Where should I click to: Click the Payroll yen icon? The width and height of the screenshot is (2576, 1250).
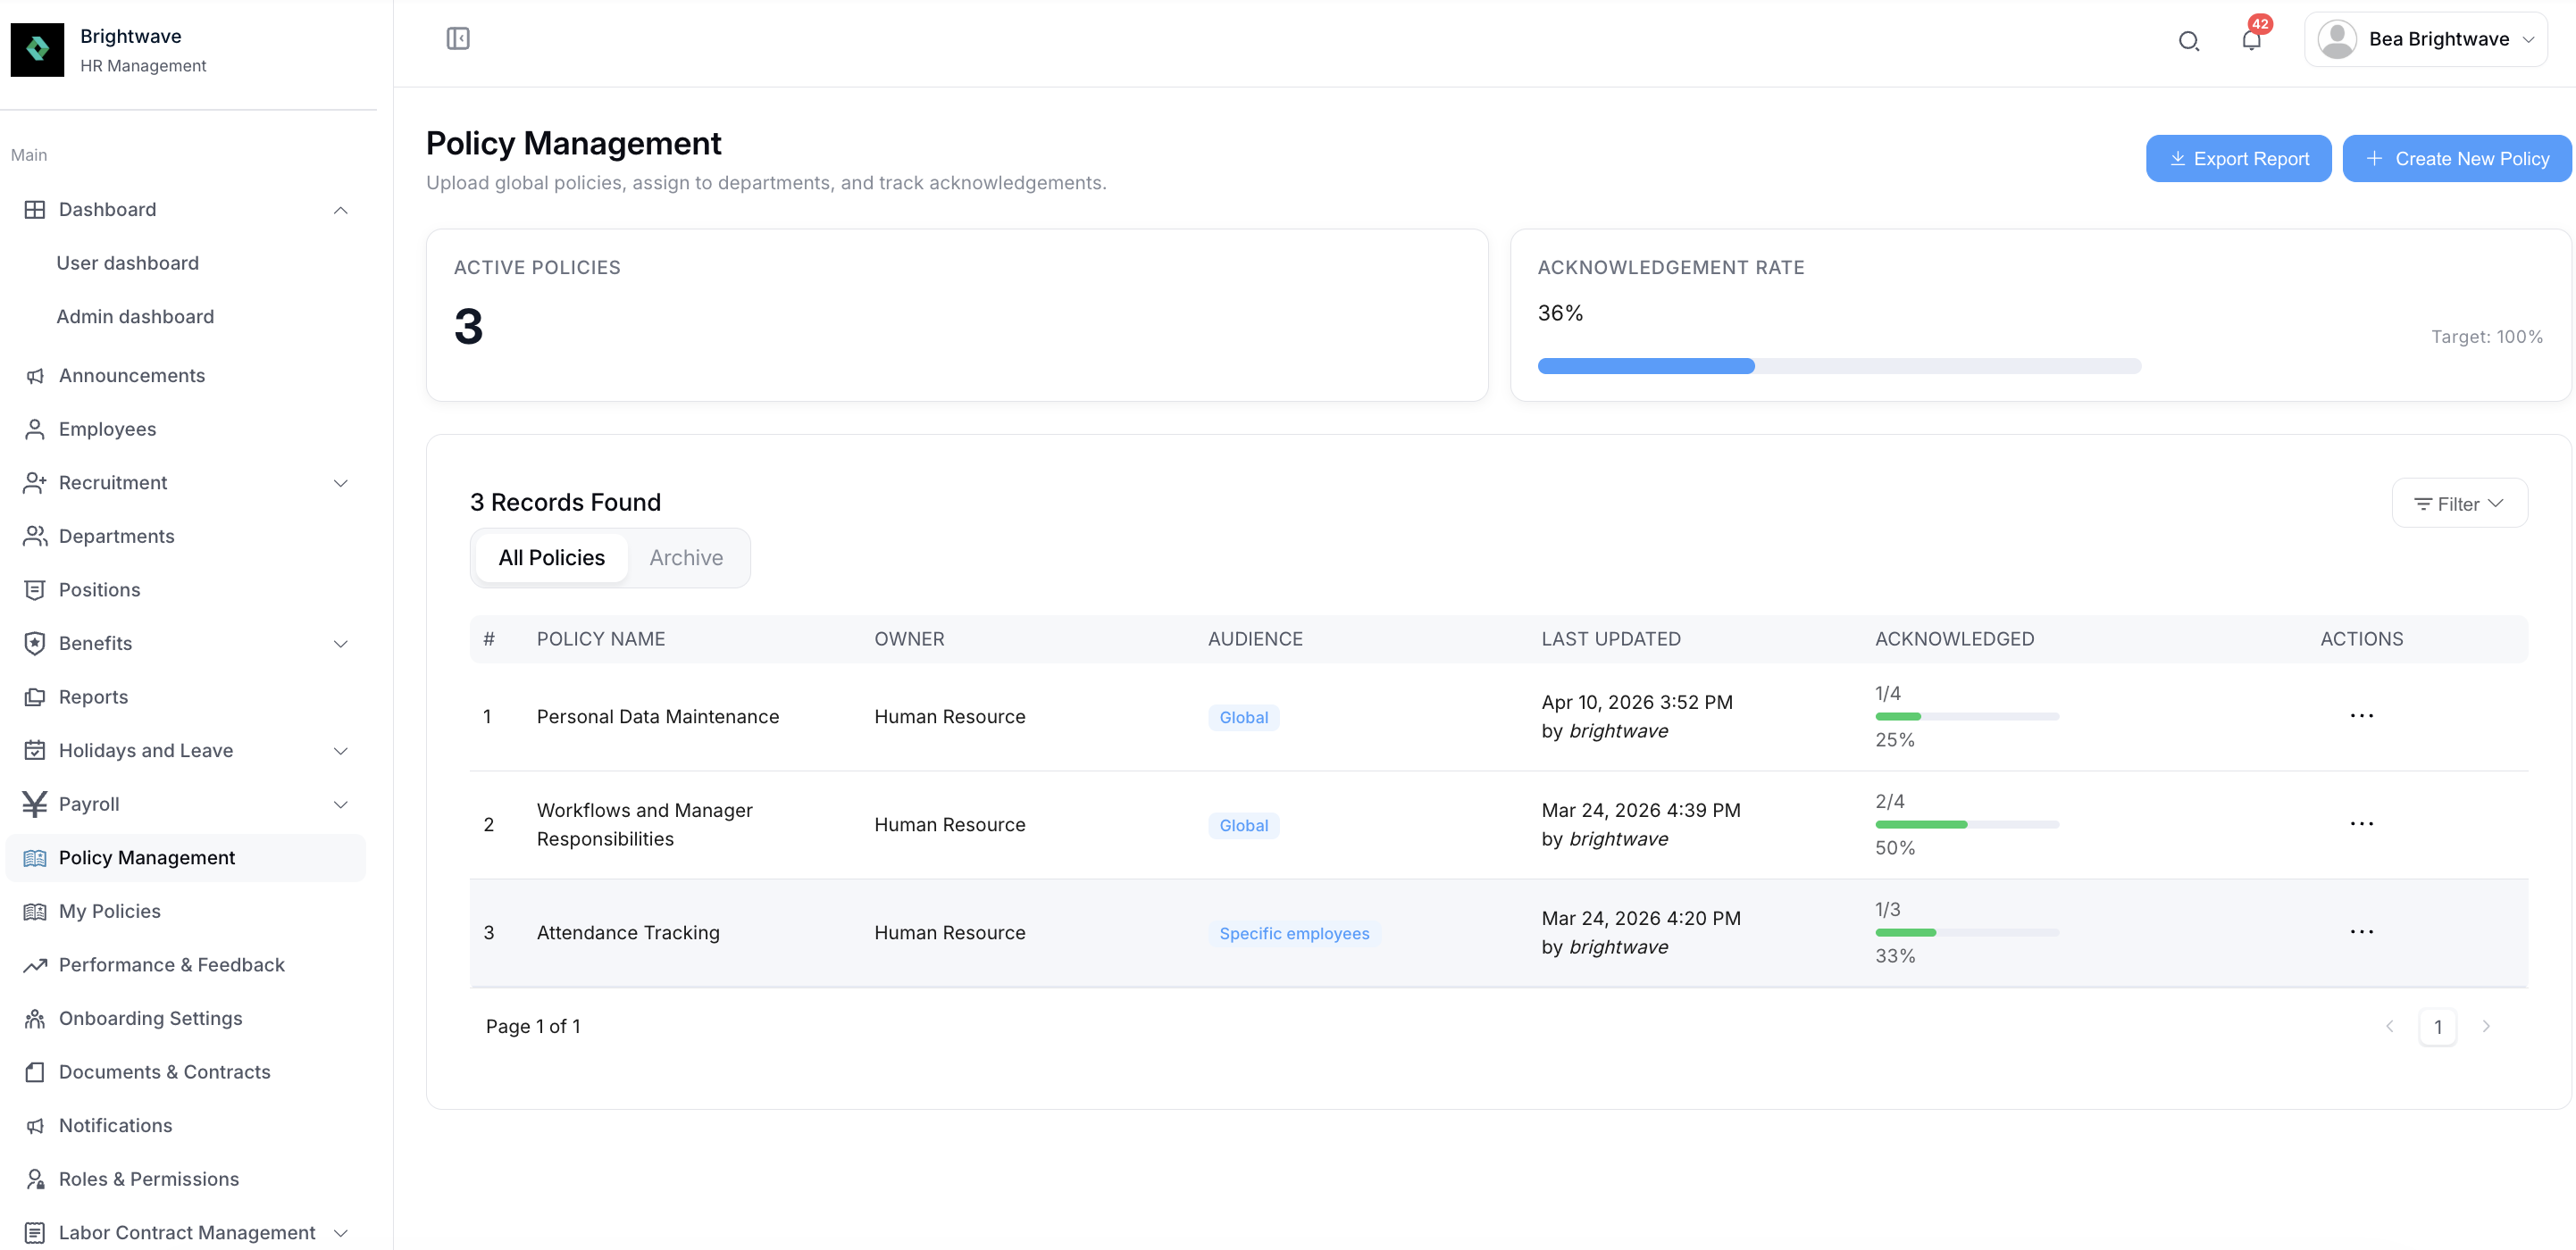tap(35, 804)
